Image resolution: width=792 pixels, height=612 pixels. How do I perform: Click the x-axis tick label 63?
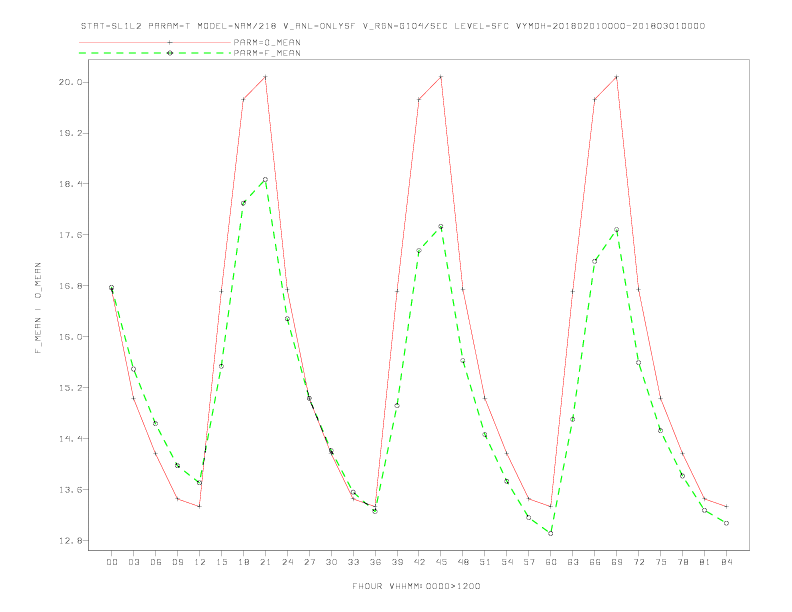573,562
